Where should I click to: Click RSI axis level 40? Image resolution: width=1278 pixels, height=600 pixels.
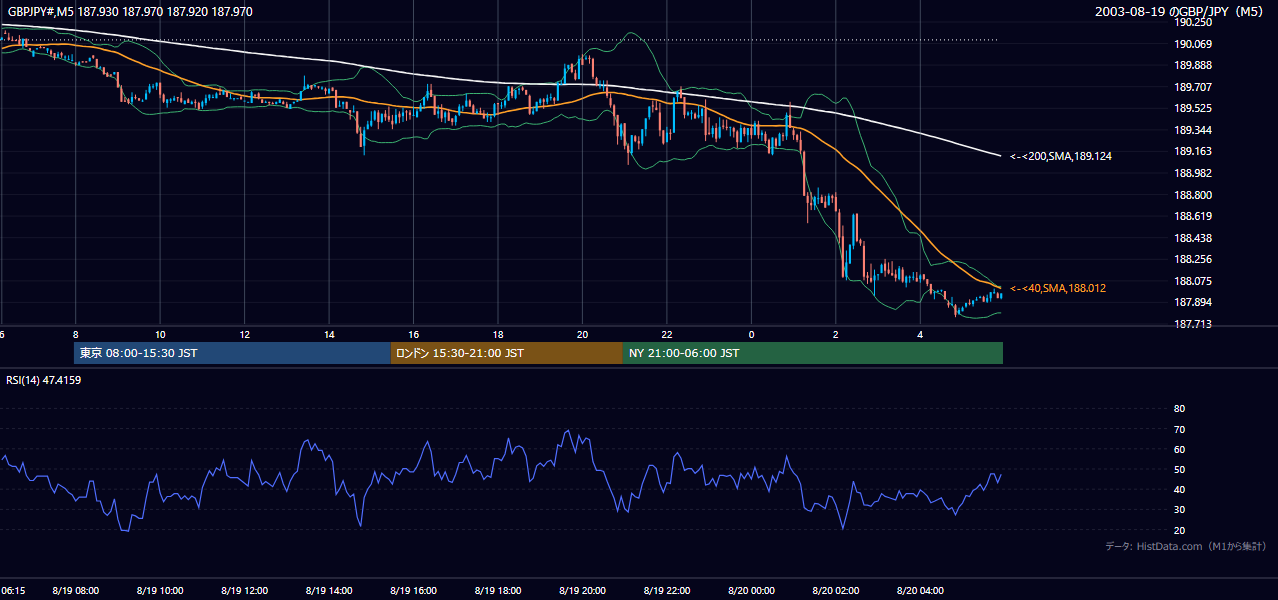1179,489
